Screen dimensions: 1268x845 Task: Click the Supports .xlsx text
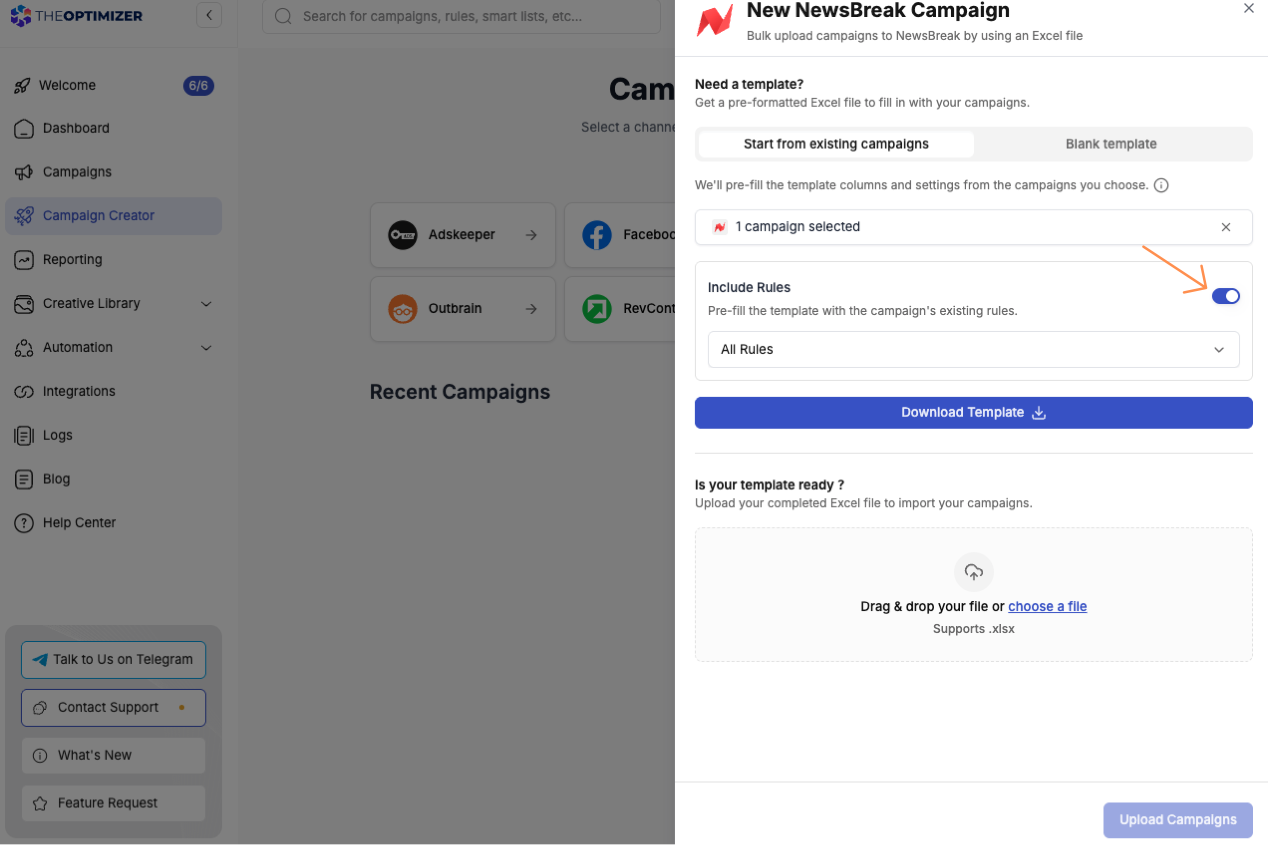coord(974,629)
